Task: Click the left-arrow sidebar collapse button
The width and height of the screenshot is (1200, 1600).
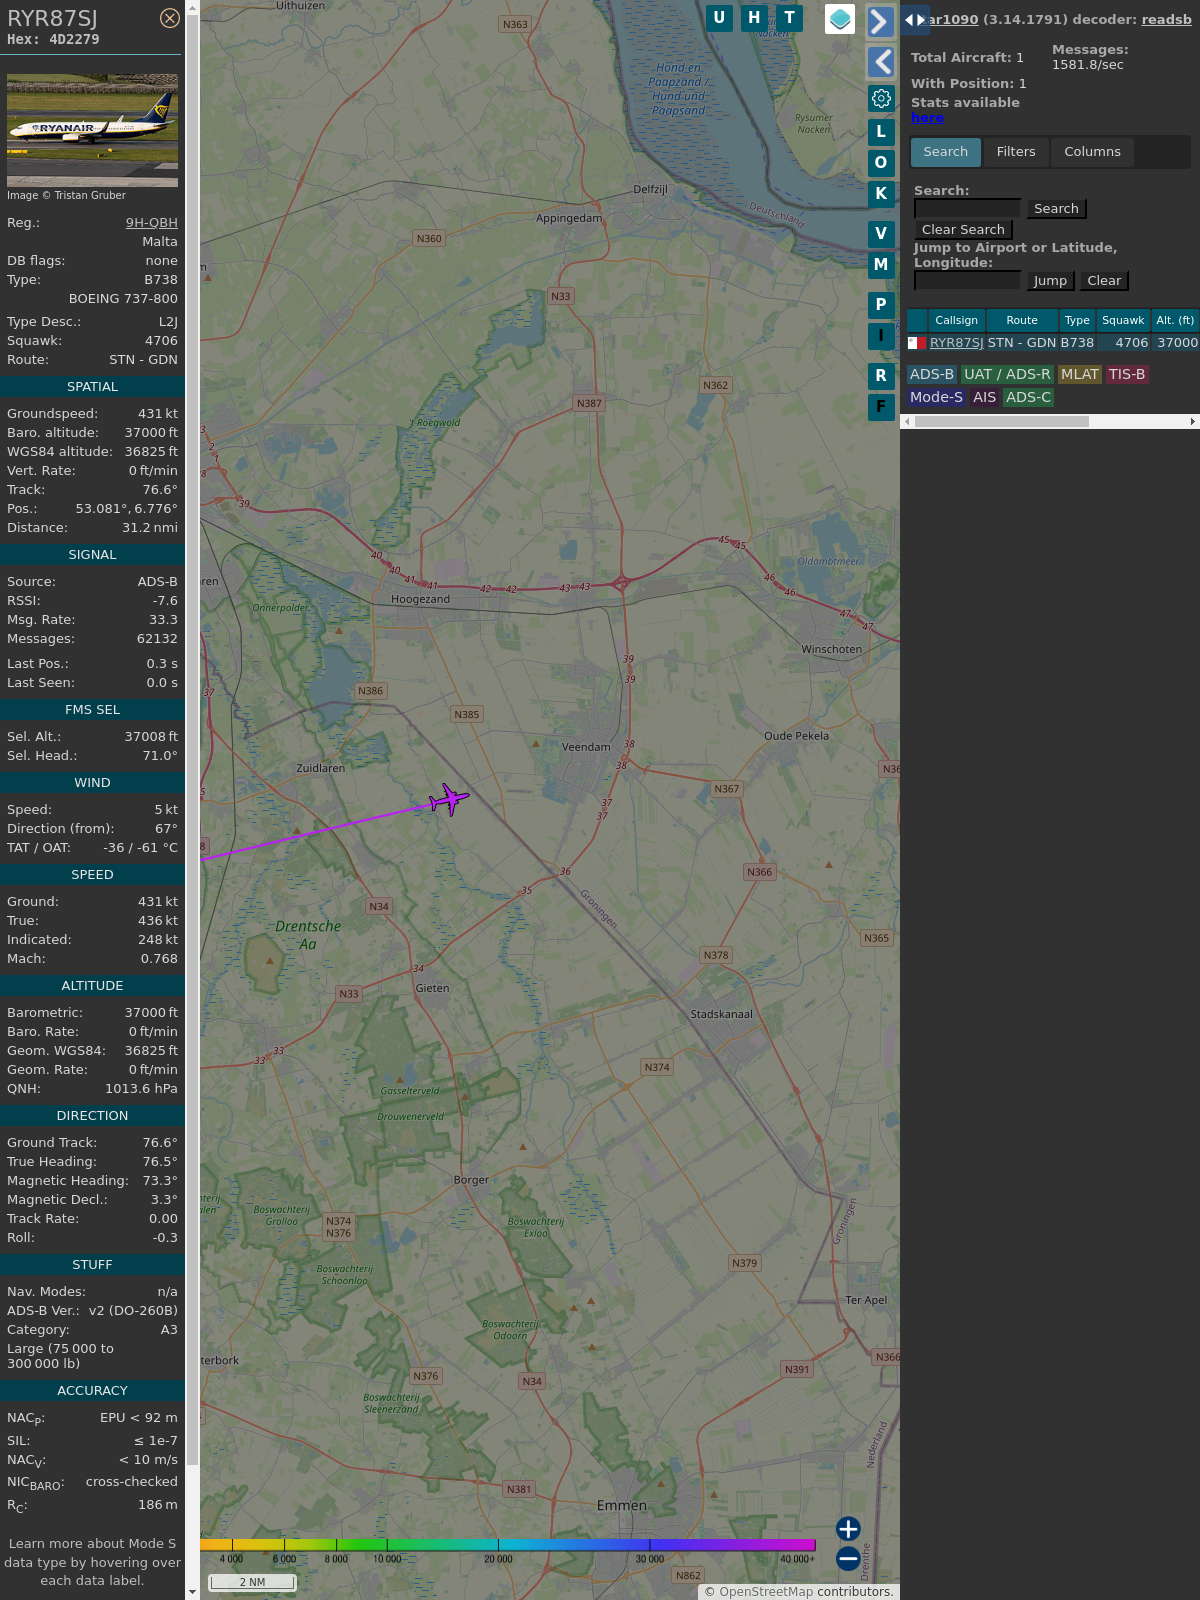Action: (880, 62)
